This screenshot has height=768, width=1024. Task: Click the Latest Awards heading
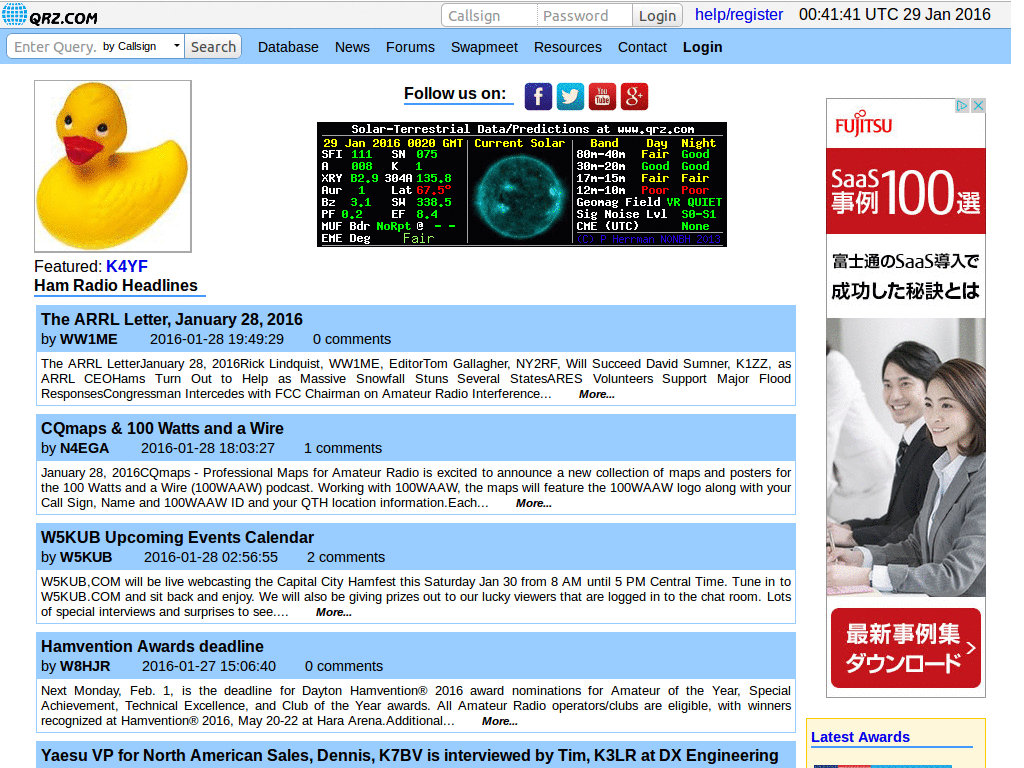point(860,737)
